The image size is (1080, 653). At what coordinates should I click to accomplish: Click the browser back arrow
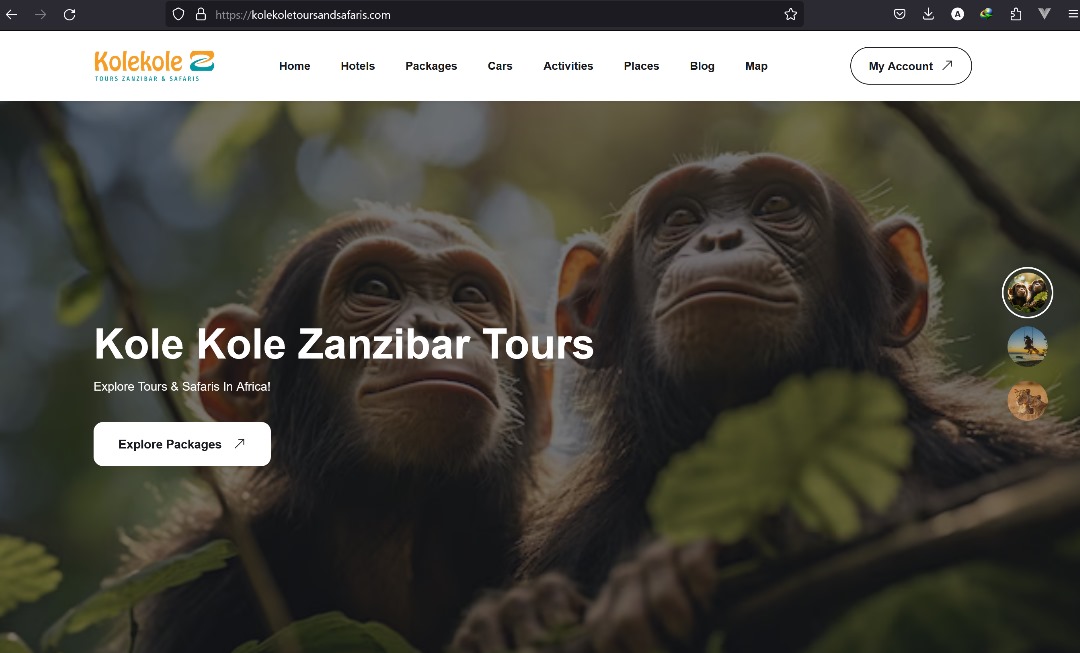click(x=12, y=14)
